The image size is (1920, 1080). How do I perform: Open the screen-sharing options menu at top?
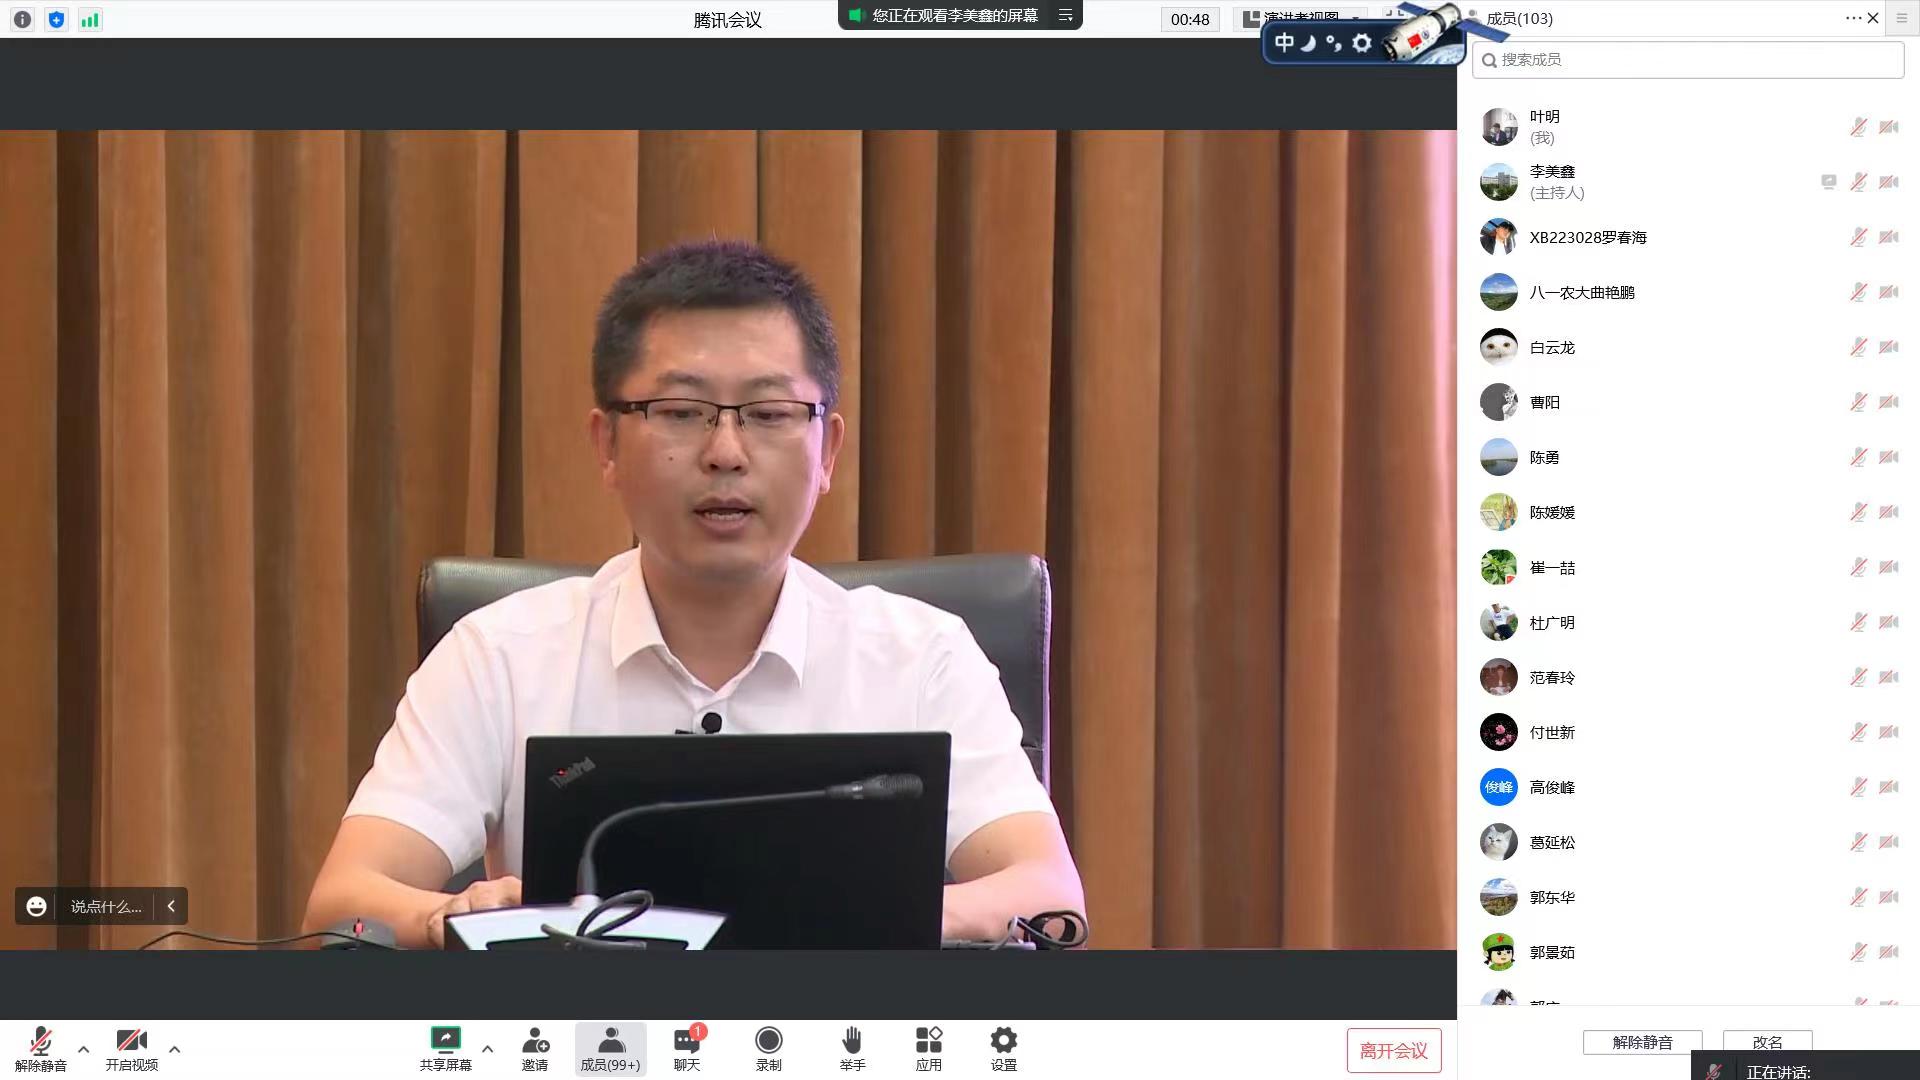coord(1066,15)
